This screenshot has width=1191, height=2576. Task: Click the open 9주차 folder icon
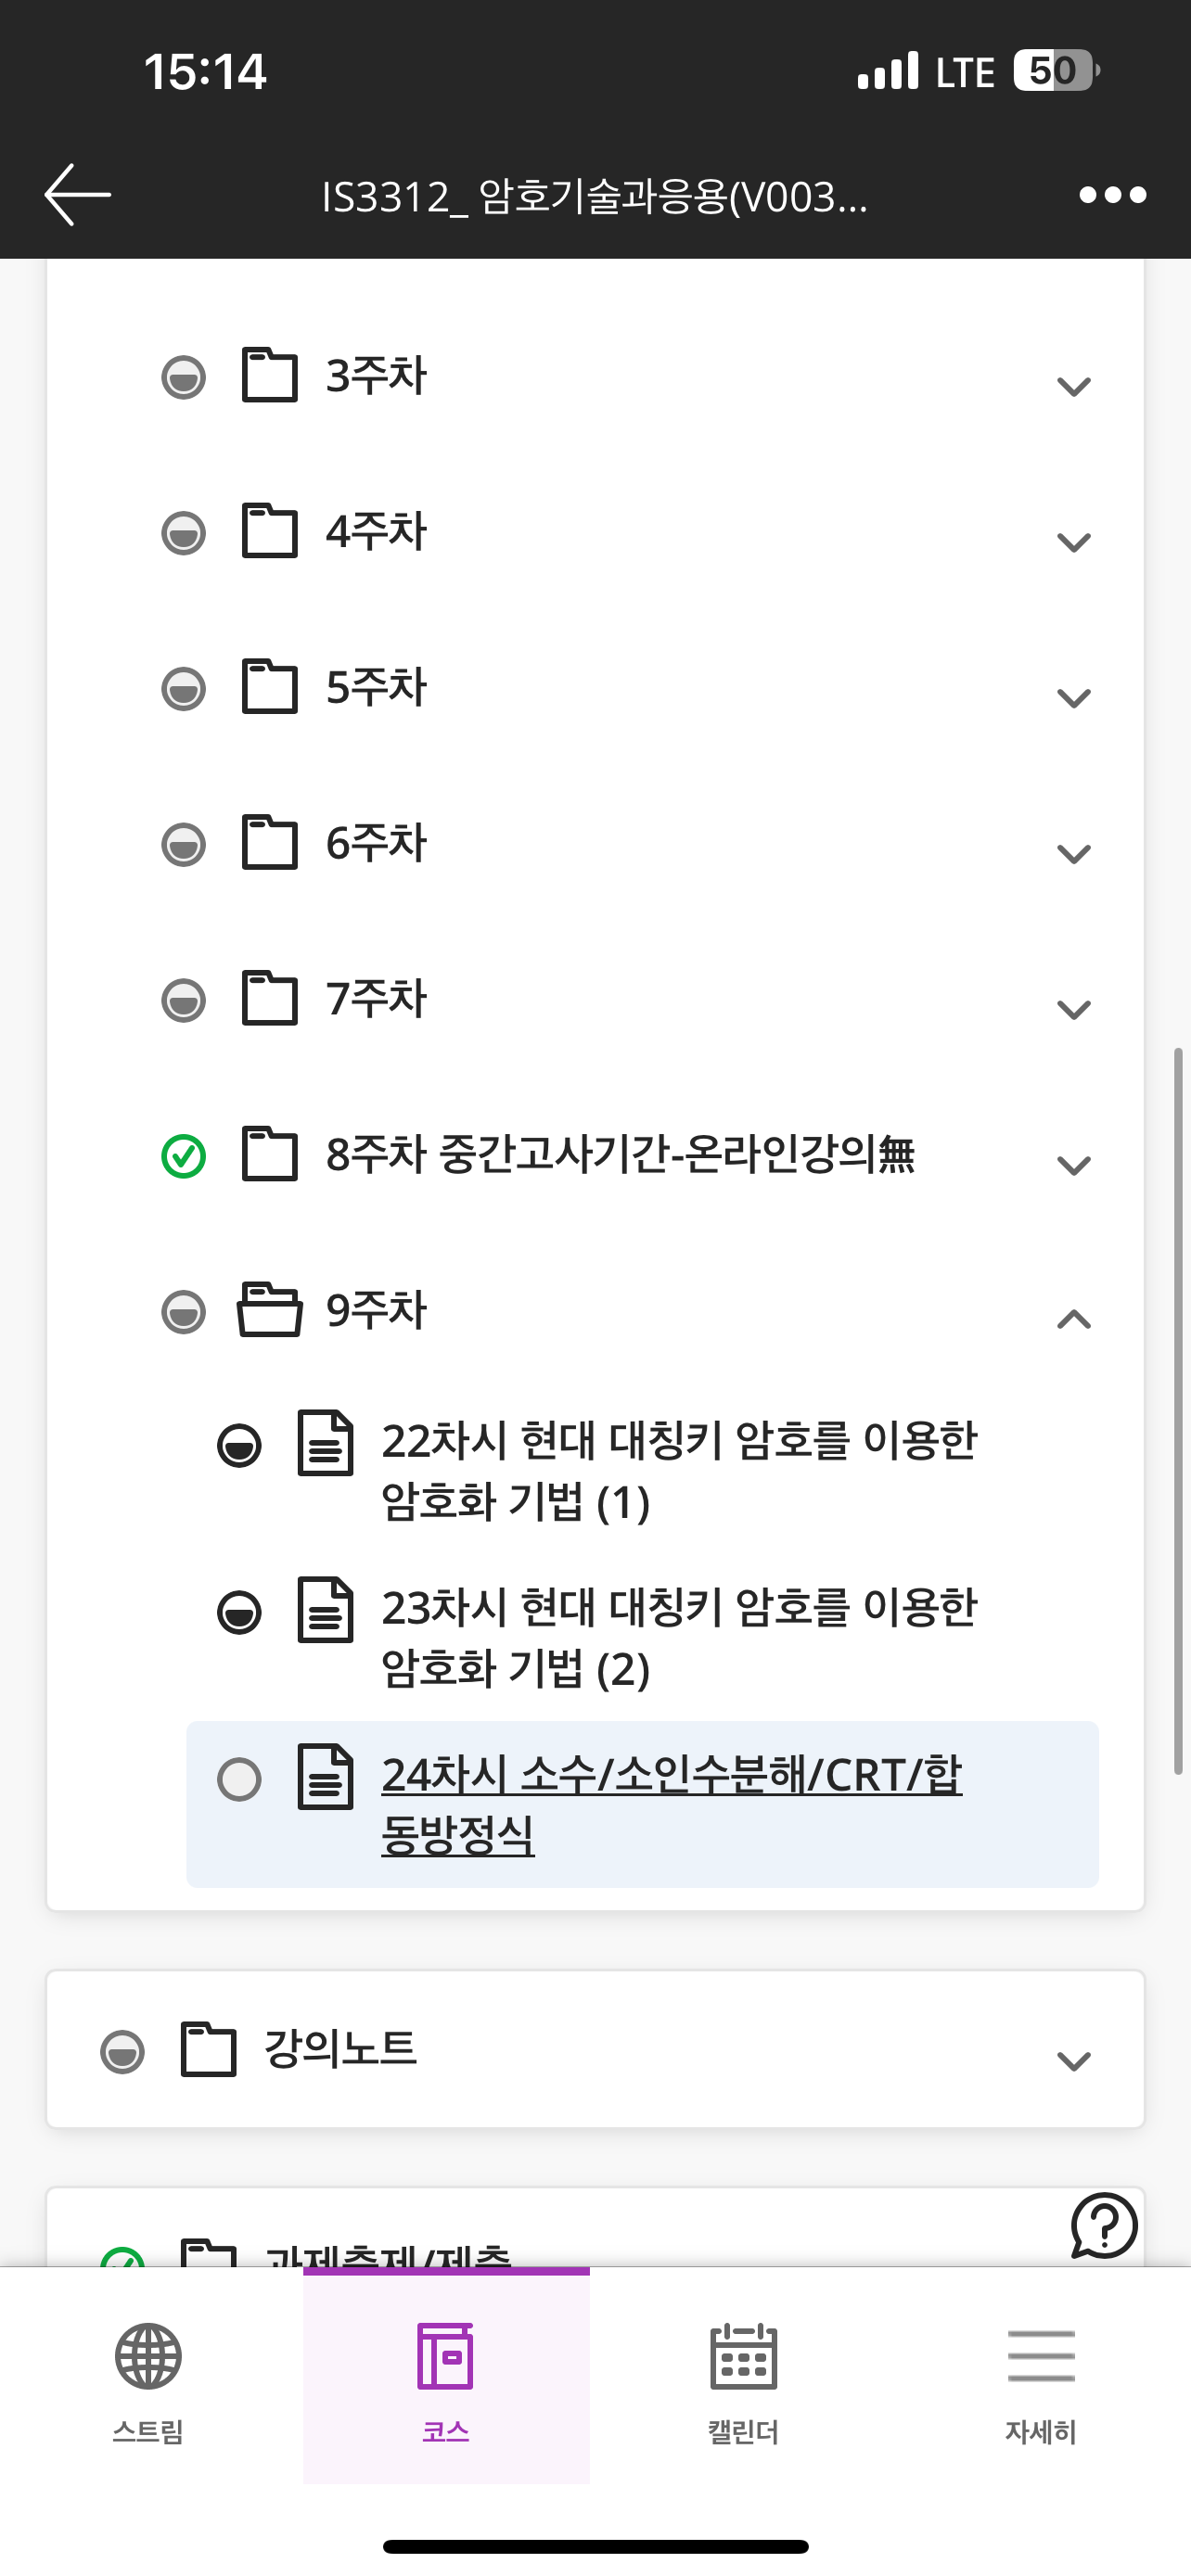(x=270, y=1310)
